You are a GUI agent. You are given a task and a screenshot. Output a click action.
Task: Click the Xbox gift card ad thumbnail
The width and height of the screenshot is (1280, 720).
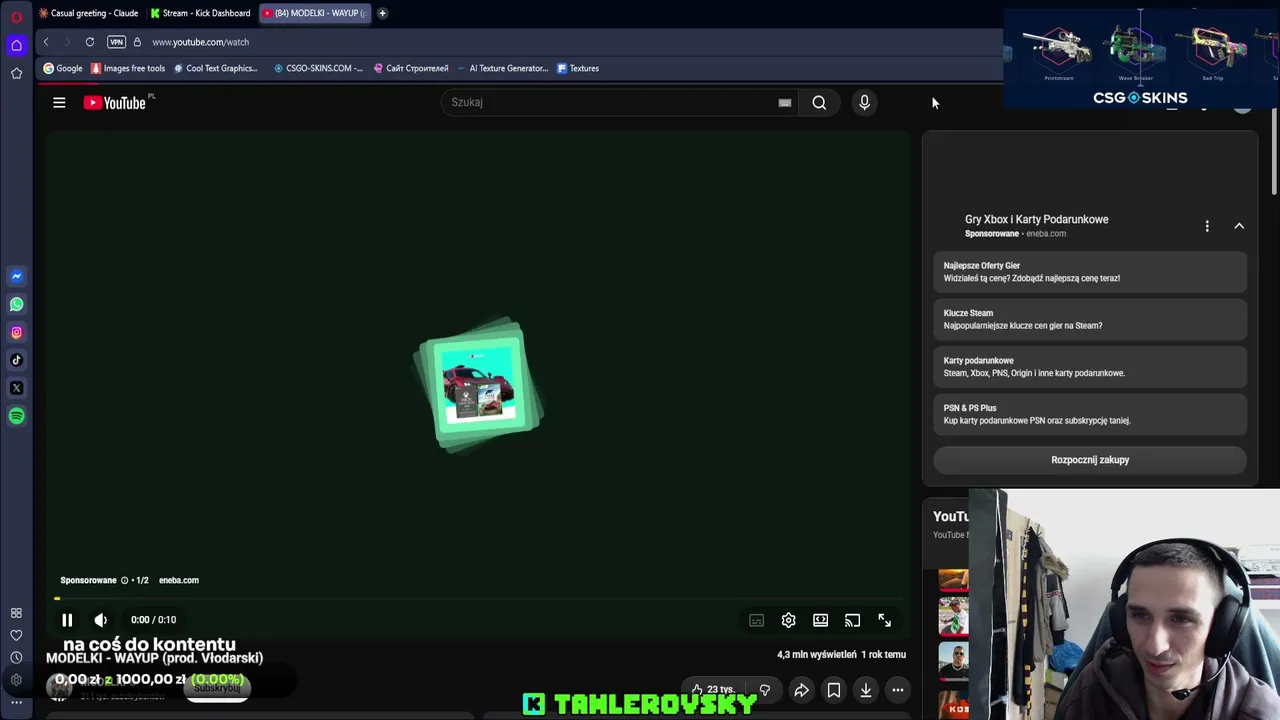[x=480, y=386]
